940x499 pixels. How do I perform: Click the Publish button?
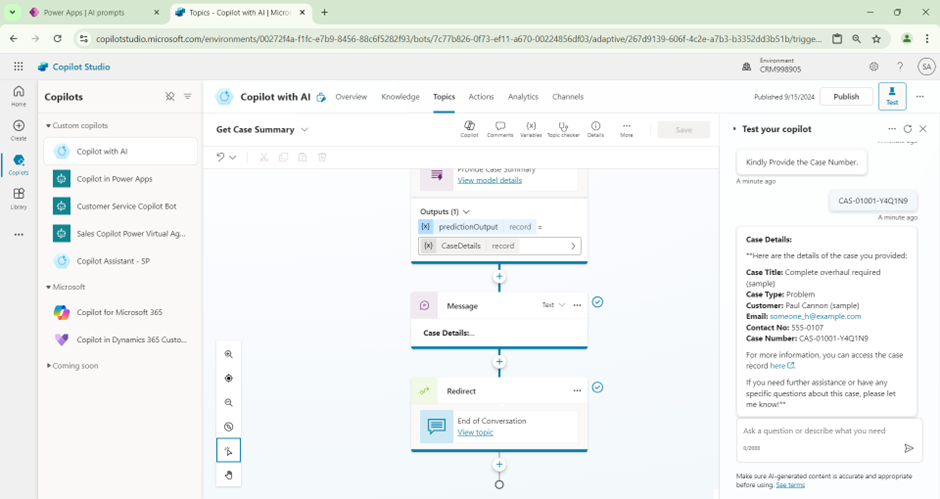pos(846,97)
